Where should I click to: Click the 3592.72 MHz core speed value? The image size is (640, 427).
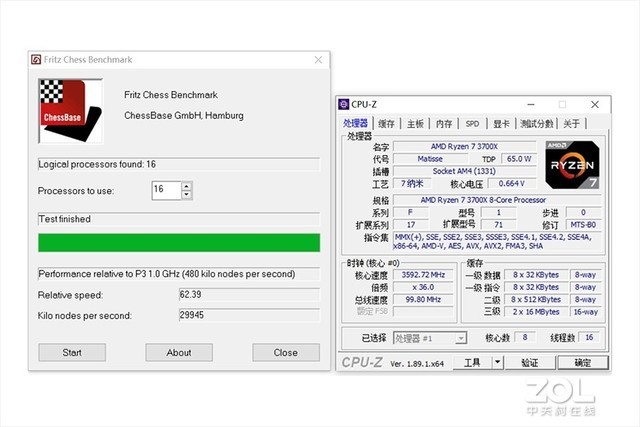pos(423,275)
